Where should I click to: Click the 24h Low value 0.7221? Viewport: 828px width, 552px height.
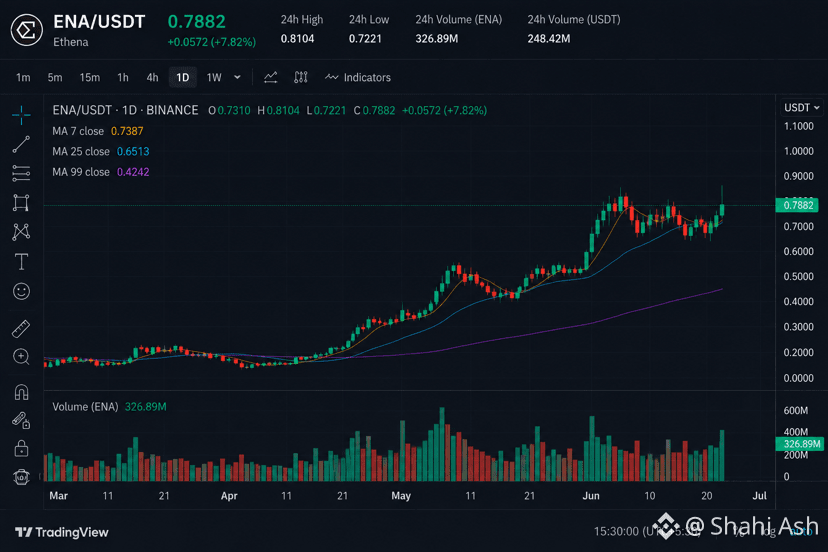coord(365,39)
